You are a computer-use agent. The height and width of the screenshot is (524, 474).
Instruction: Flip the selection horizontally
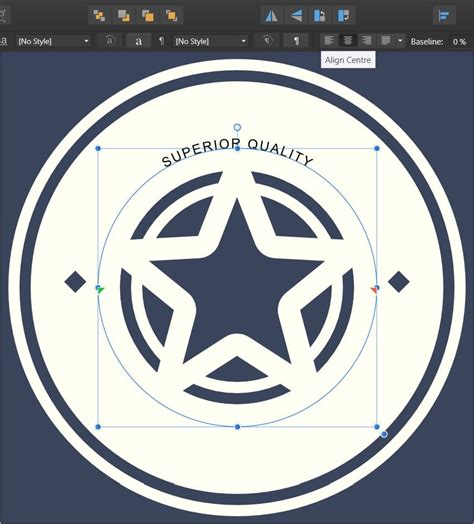(x=271, y=16)
